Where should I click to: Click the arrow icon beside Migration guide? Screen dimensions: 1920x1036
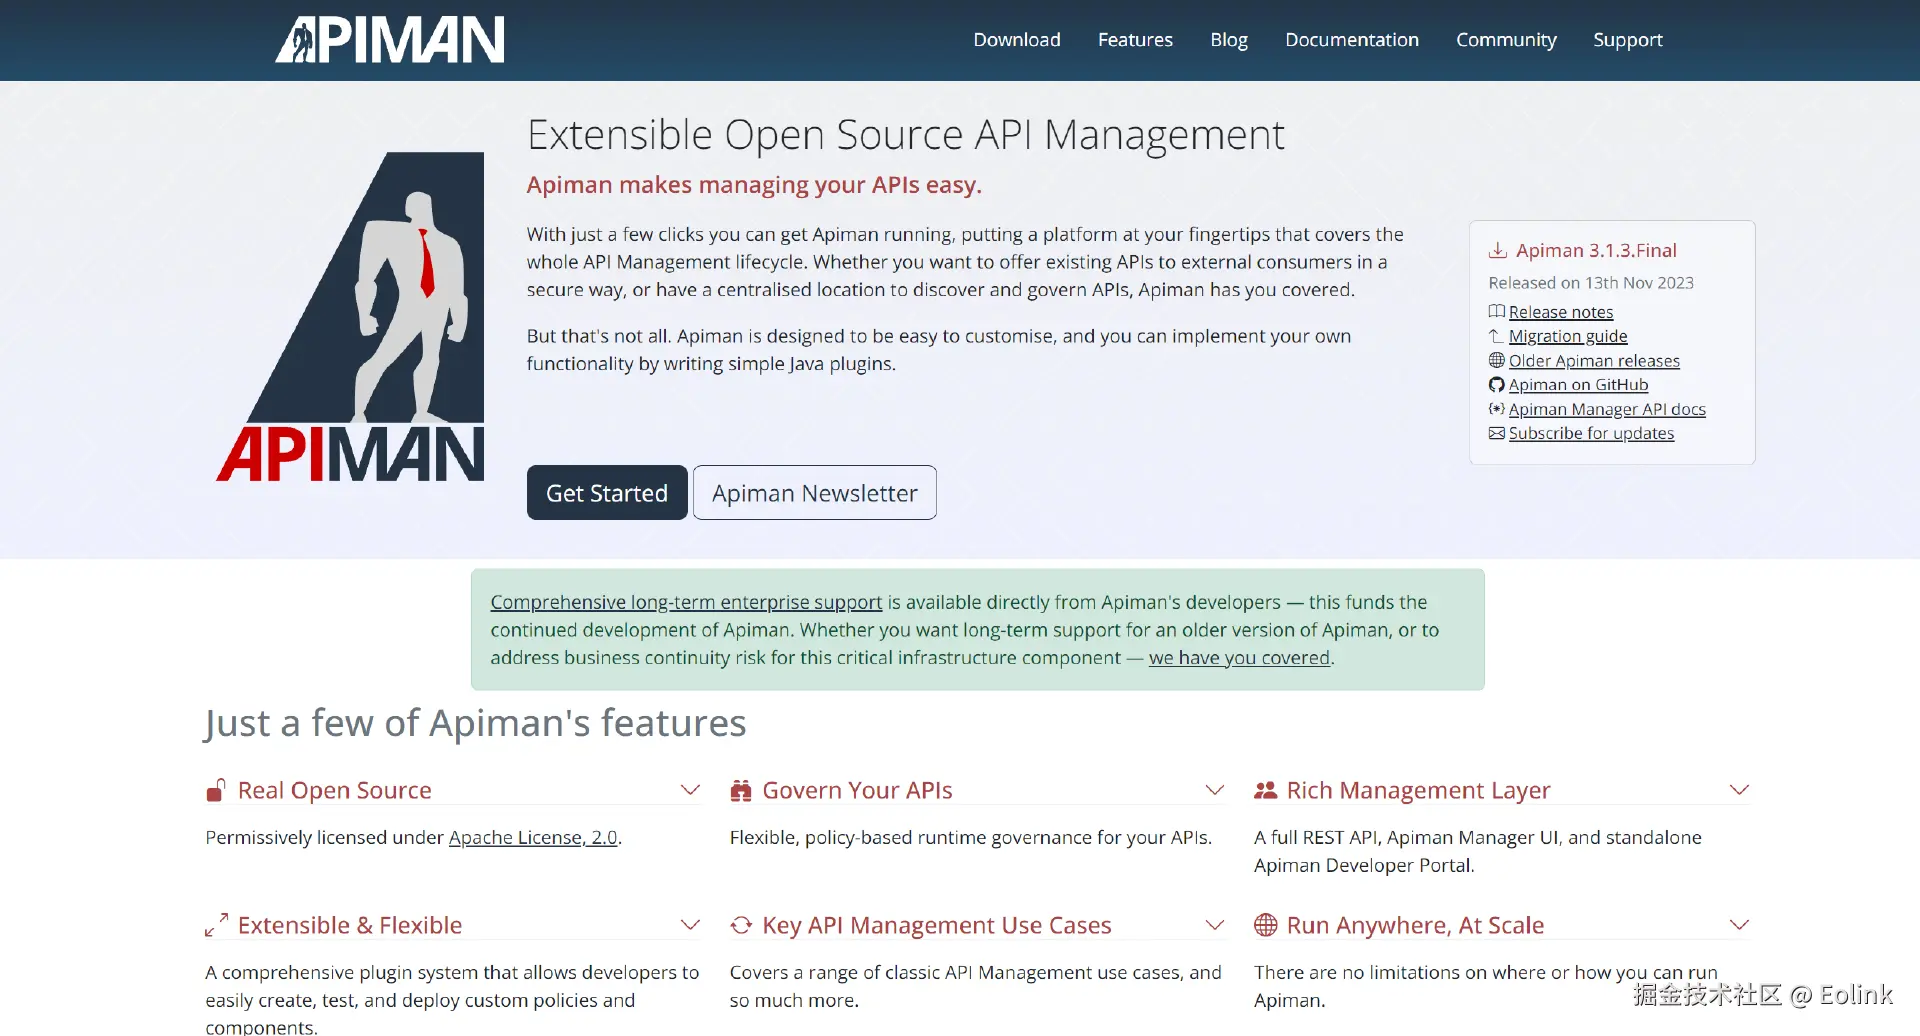pyautogui.click(x=1497, y=336)
